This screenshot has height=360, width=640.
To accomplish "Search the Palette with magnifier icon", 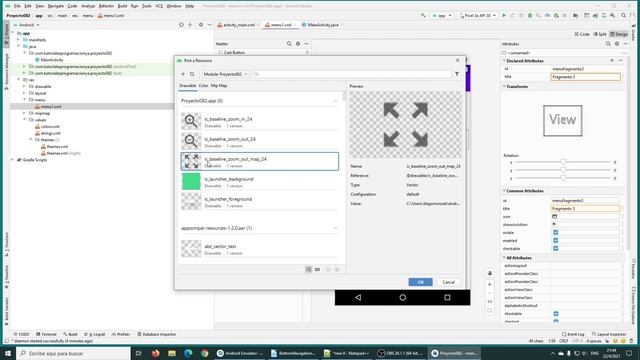I will pyautogui.click(x=289, y=44).
